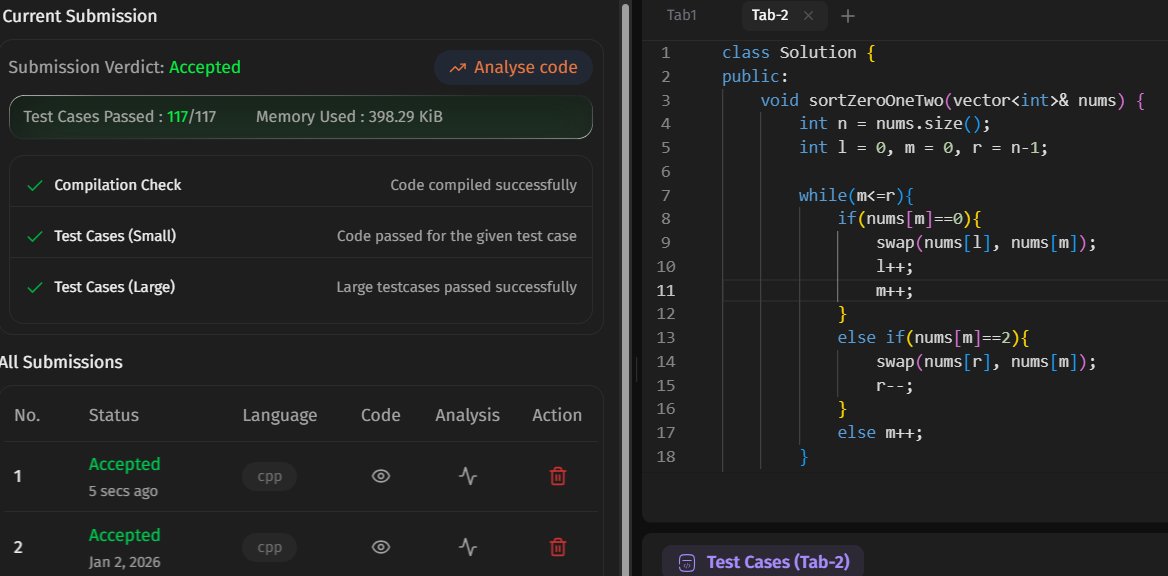Place cursor on 'else m++;' line
The width and height of the screenshot is (1168, 576).
[880, 433]
